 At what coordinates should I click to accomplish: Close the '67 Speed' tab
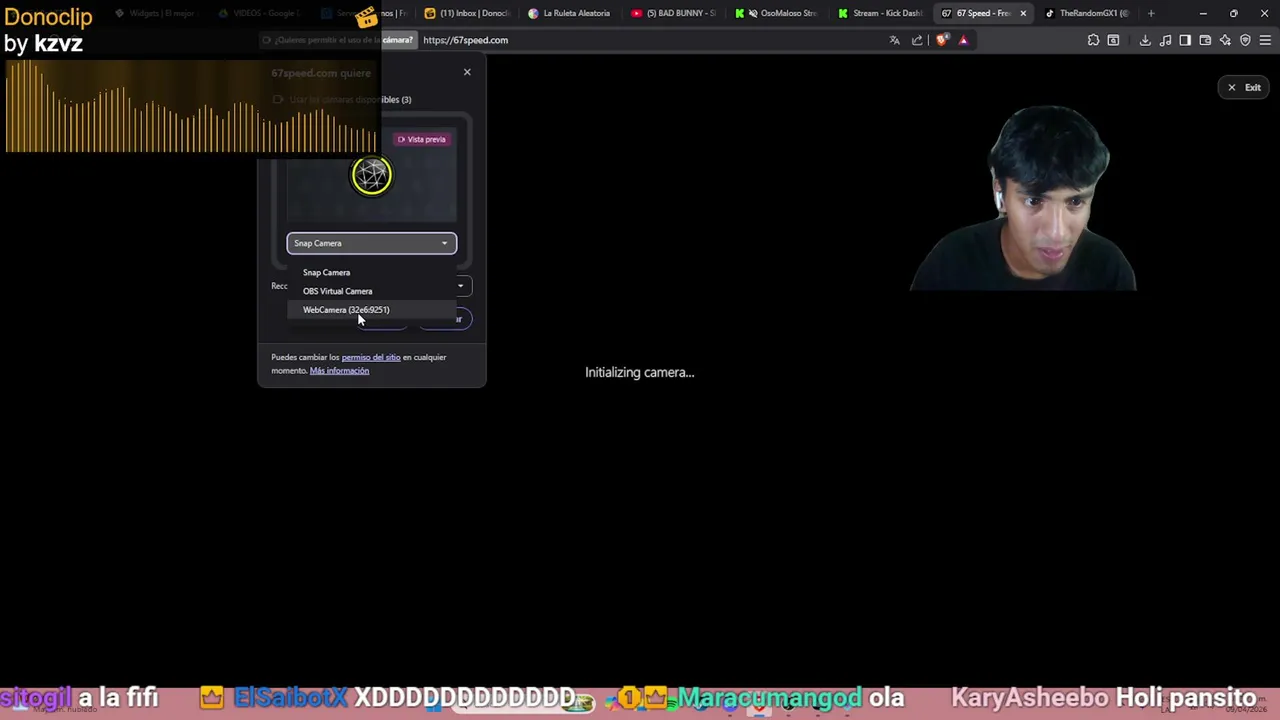[x=1023, y=13]
